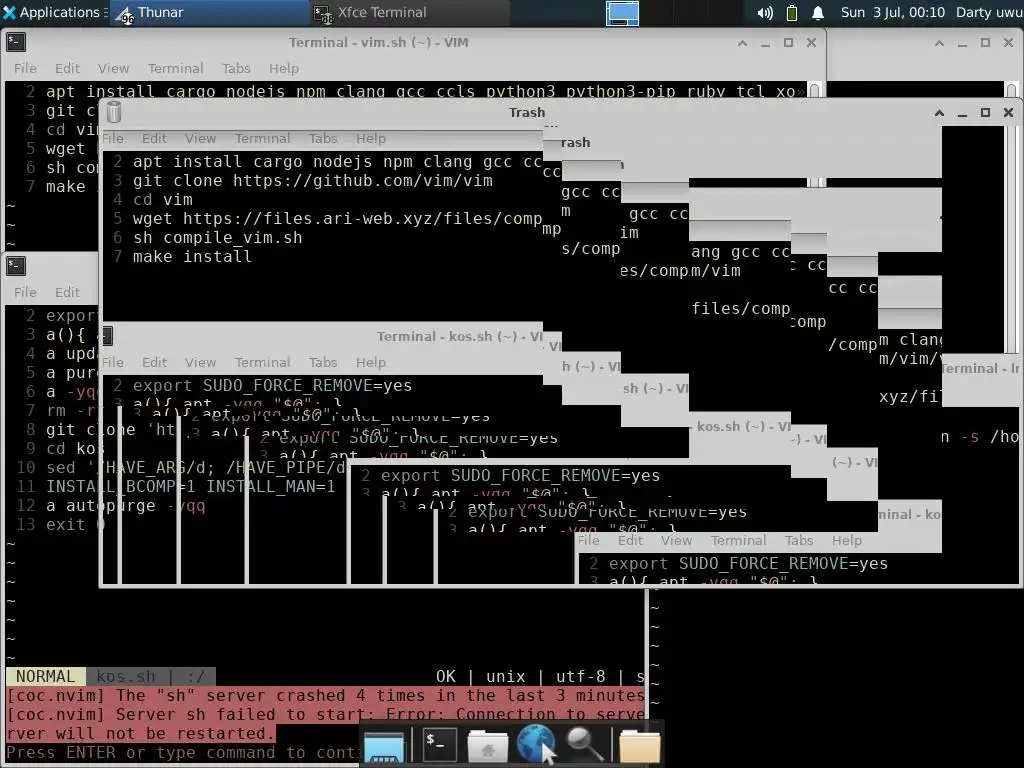Open Tabs menu in Terminal - vim.sh window
Screen dimensions: 1024x768
236,68
